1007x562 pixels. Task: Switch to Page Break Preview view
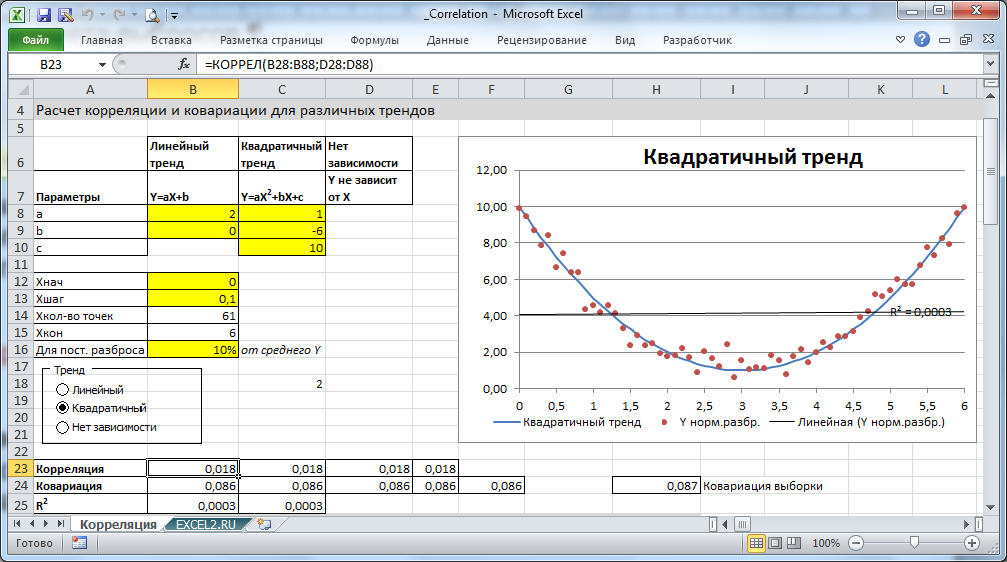point(794,543)
